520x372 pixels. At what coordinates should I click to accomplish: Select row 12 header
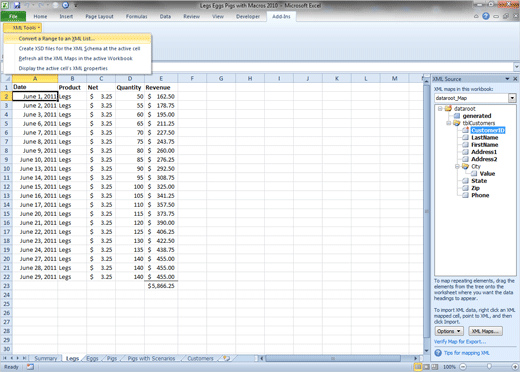(x=6, y=187)
